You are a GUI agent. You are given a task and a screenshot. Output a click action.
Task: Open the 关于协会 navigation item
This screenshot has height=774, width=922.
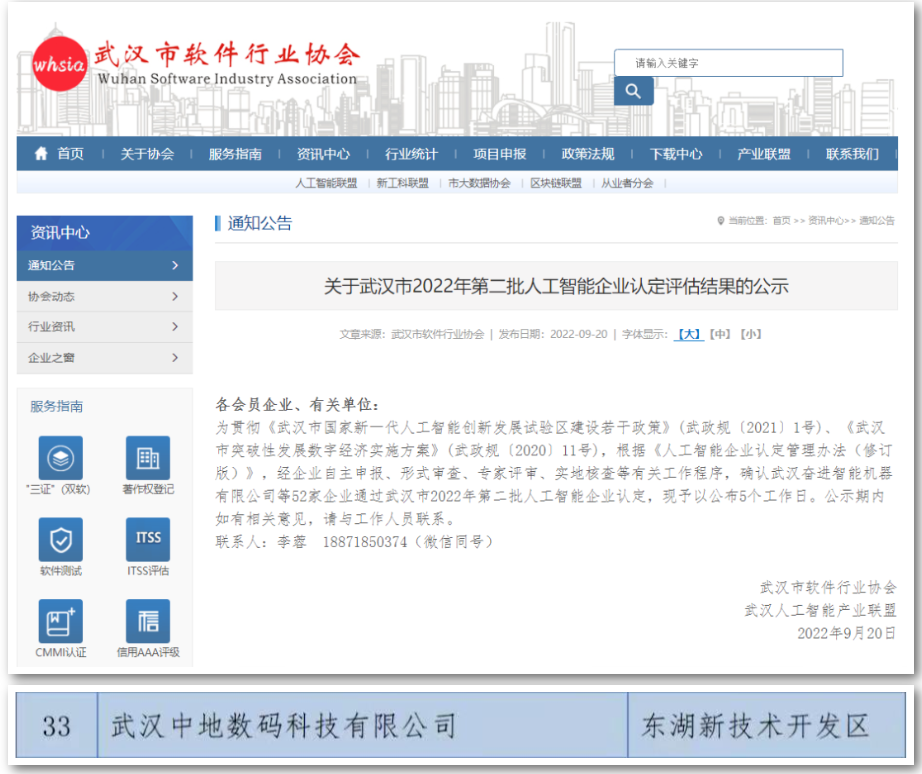(147, 154)
